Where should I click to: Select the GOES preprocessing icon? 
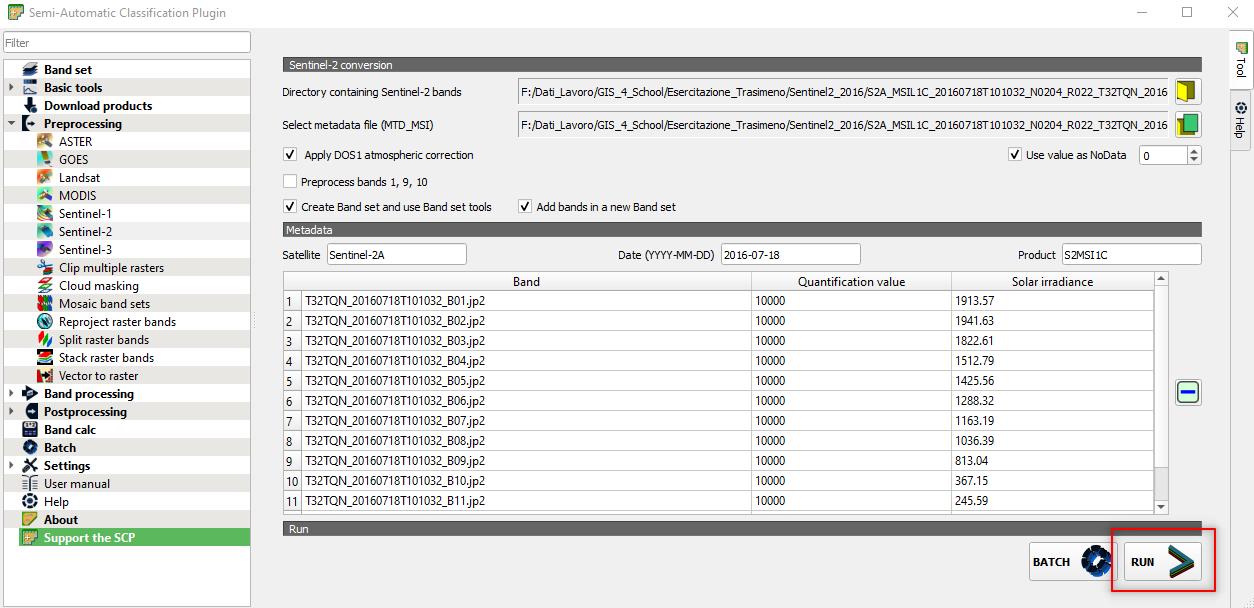click(44, 160)
